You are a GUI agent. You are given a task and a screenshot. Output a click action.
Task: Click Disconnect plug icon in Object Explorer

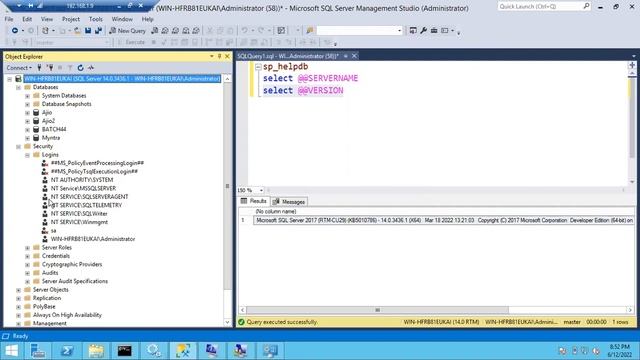(50, 68)
